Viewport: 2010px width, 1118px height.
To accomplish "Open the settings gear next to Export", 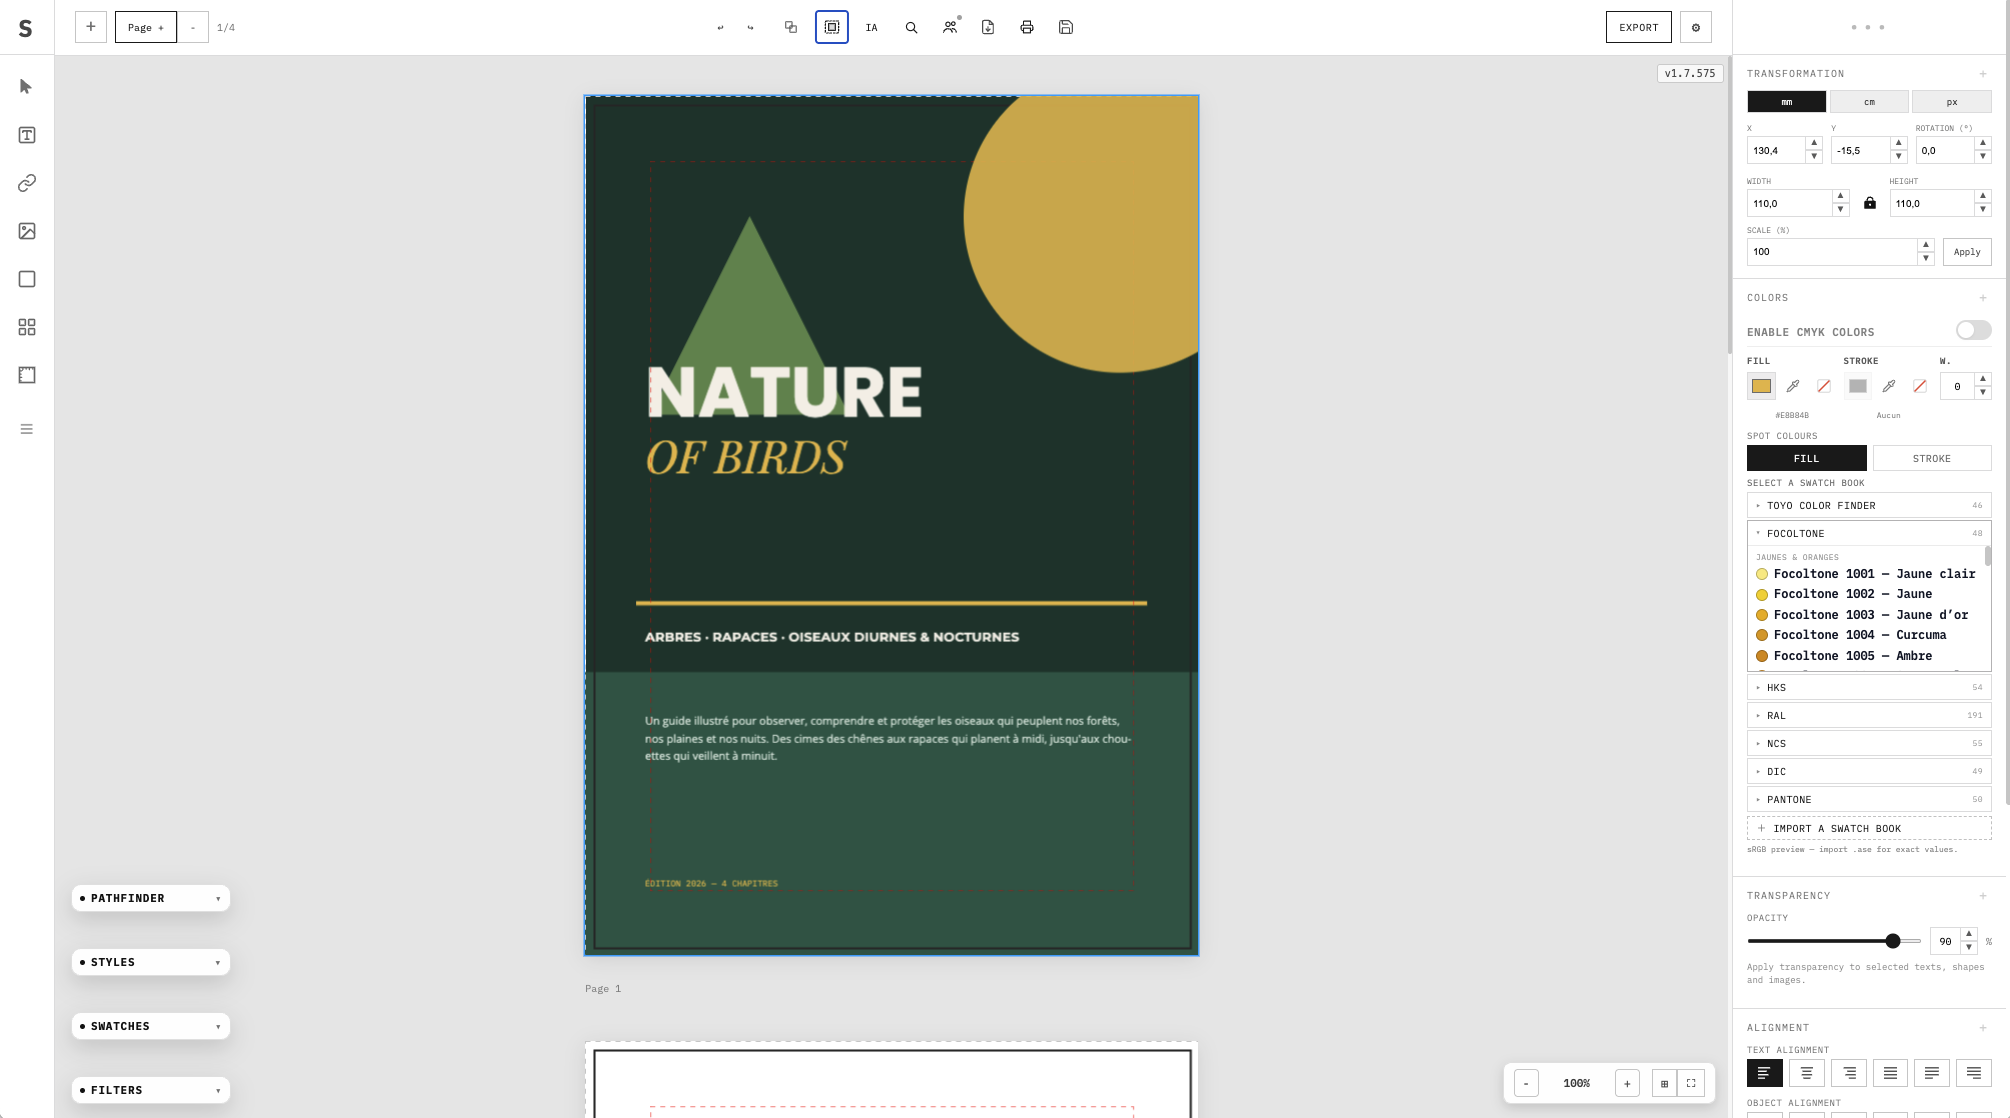I will (1696, 27).
